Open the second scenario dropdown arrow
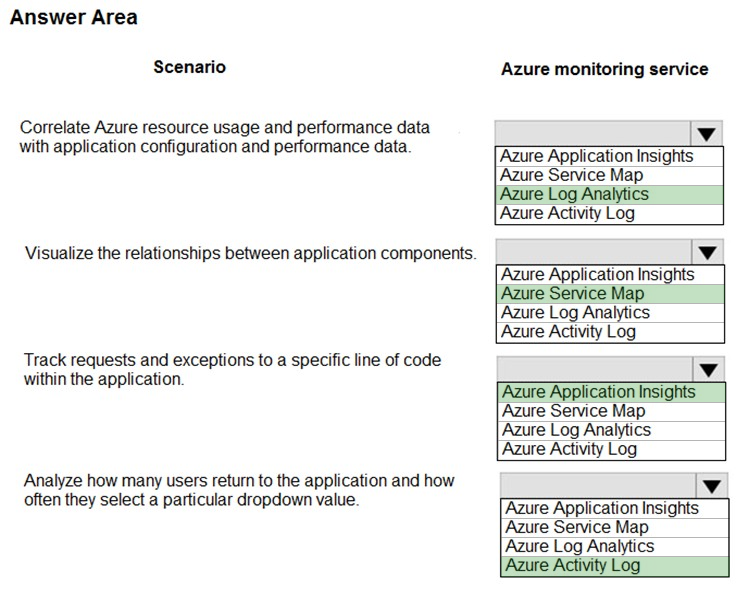The height and width of the screenshot is (589, 736). coord(707,252)
